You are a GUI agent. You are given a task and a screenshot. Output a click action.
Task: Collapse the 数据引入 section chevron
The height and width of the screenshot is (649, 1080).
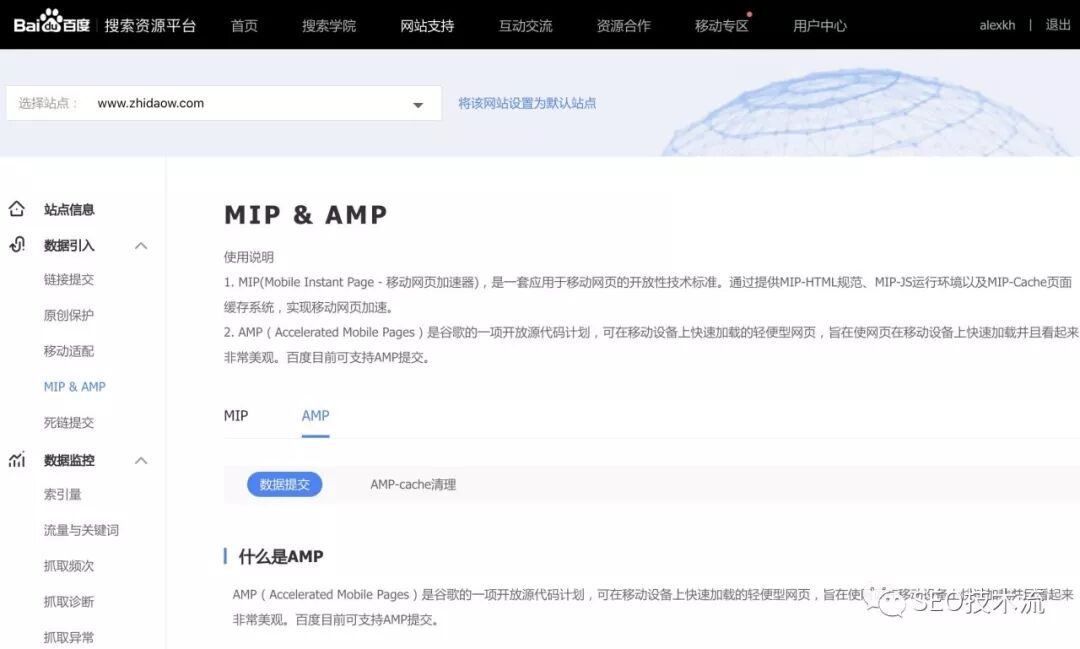pos(141,246)
